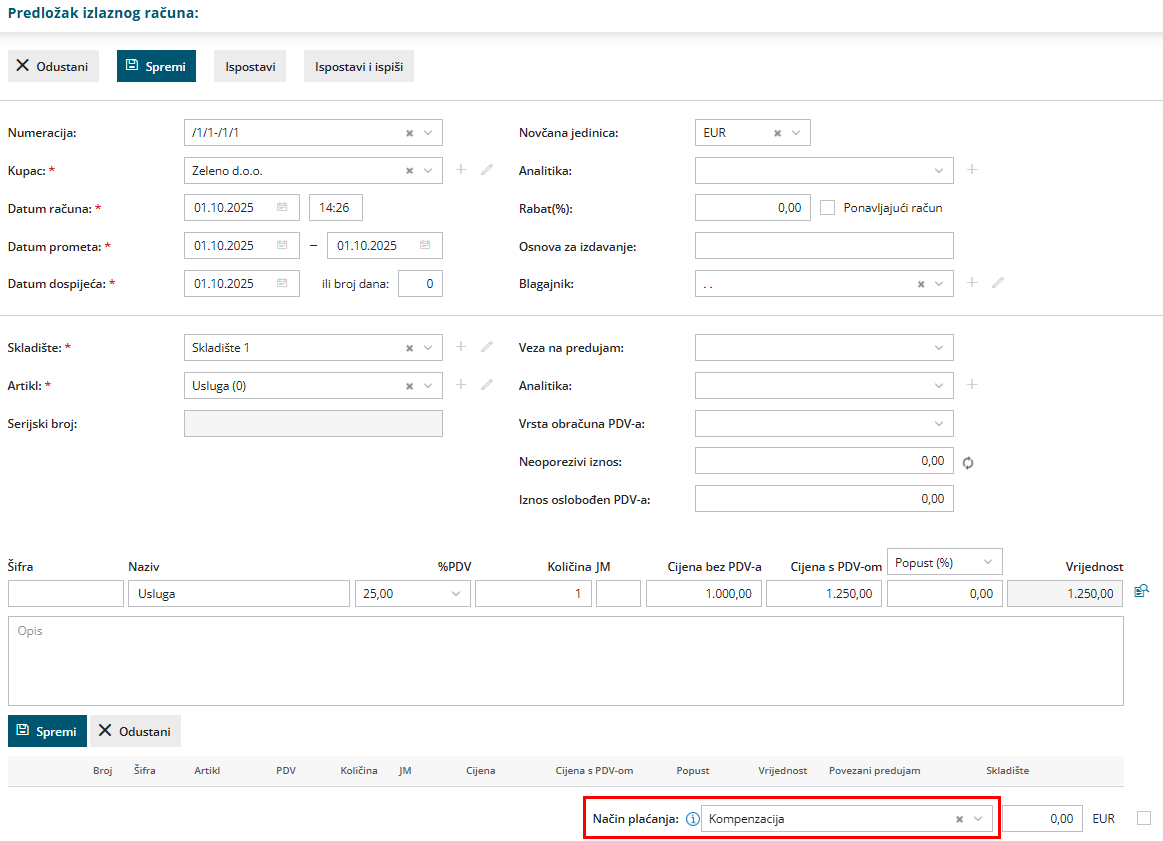Click the Šifra input field
This screenshot has height=841, width=1163.
pos(66,593)
